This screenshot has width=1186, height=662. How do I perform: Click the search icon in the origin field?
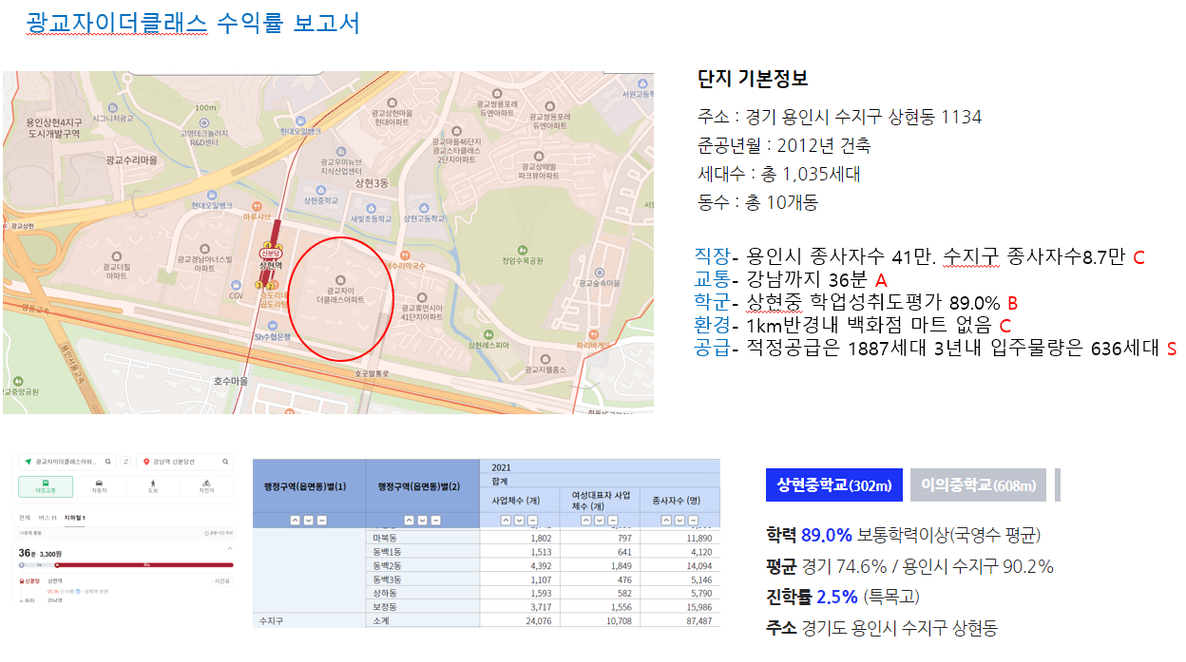point(108,462)
